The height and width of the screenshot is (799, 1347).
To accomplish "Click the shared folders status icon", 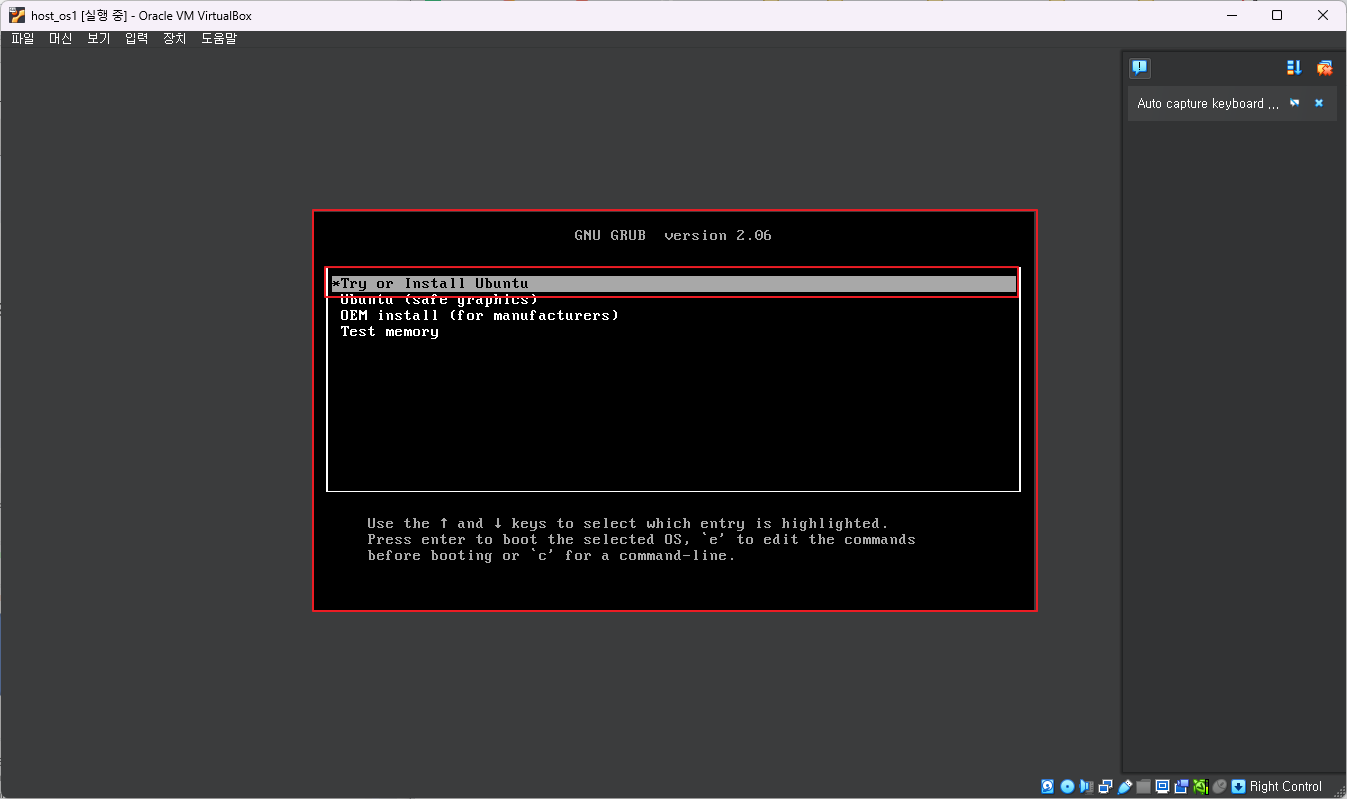I will [1143, 786].
